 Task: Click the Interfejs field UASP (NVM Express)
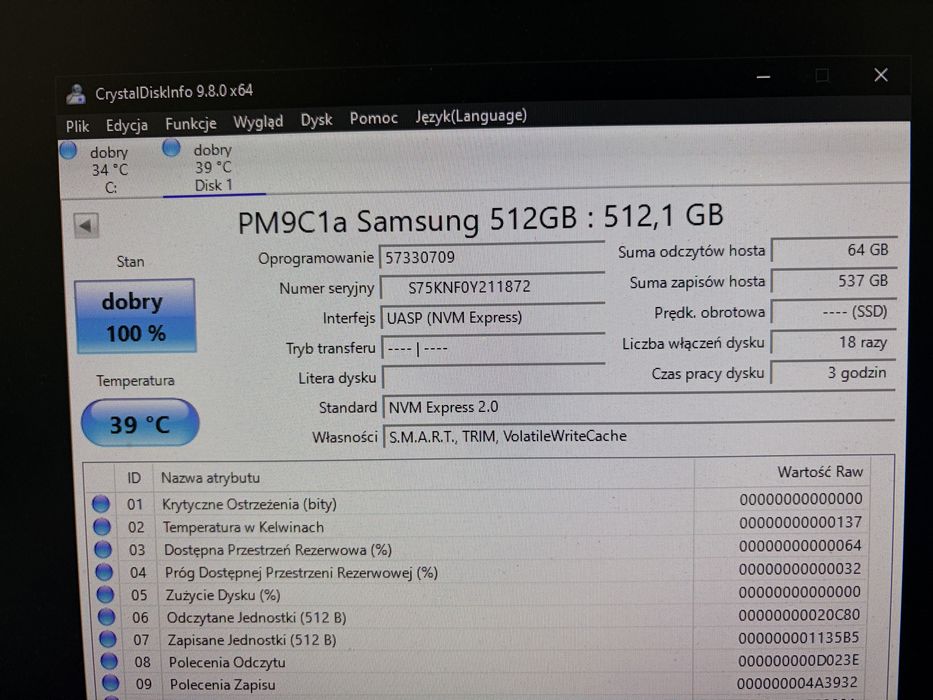pyautogui.click(x=493, y=317)
